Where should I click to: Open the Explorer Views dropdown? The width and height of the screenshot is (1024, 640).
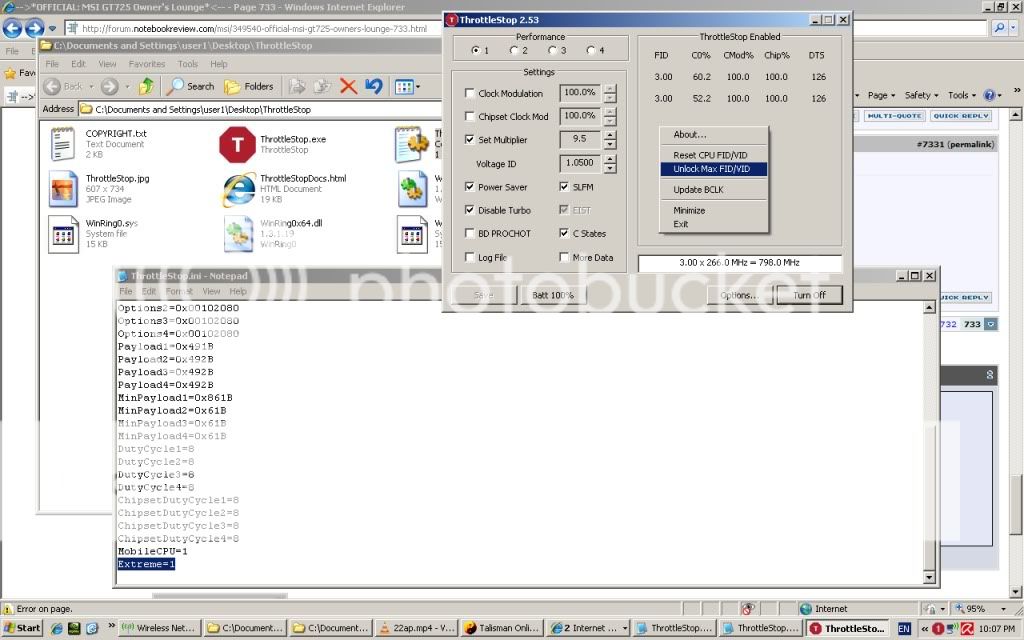tap(405, 86)
